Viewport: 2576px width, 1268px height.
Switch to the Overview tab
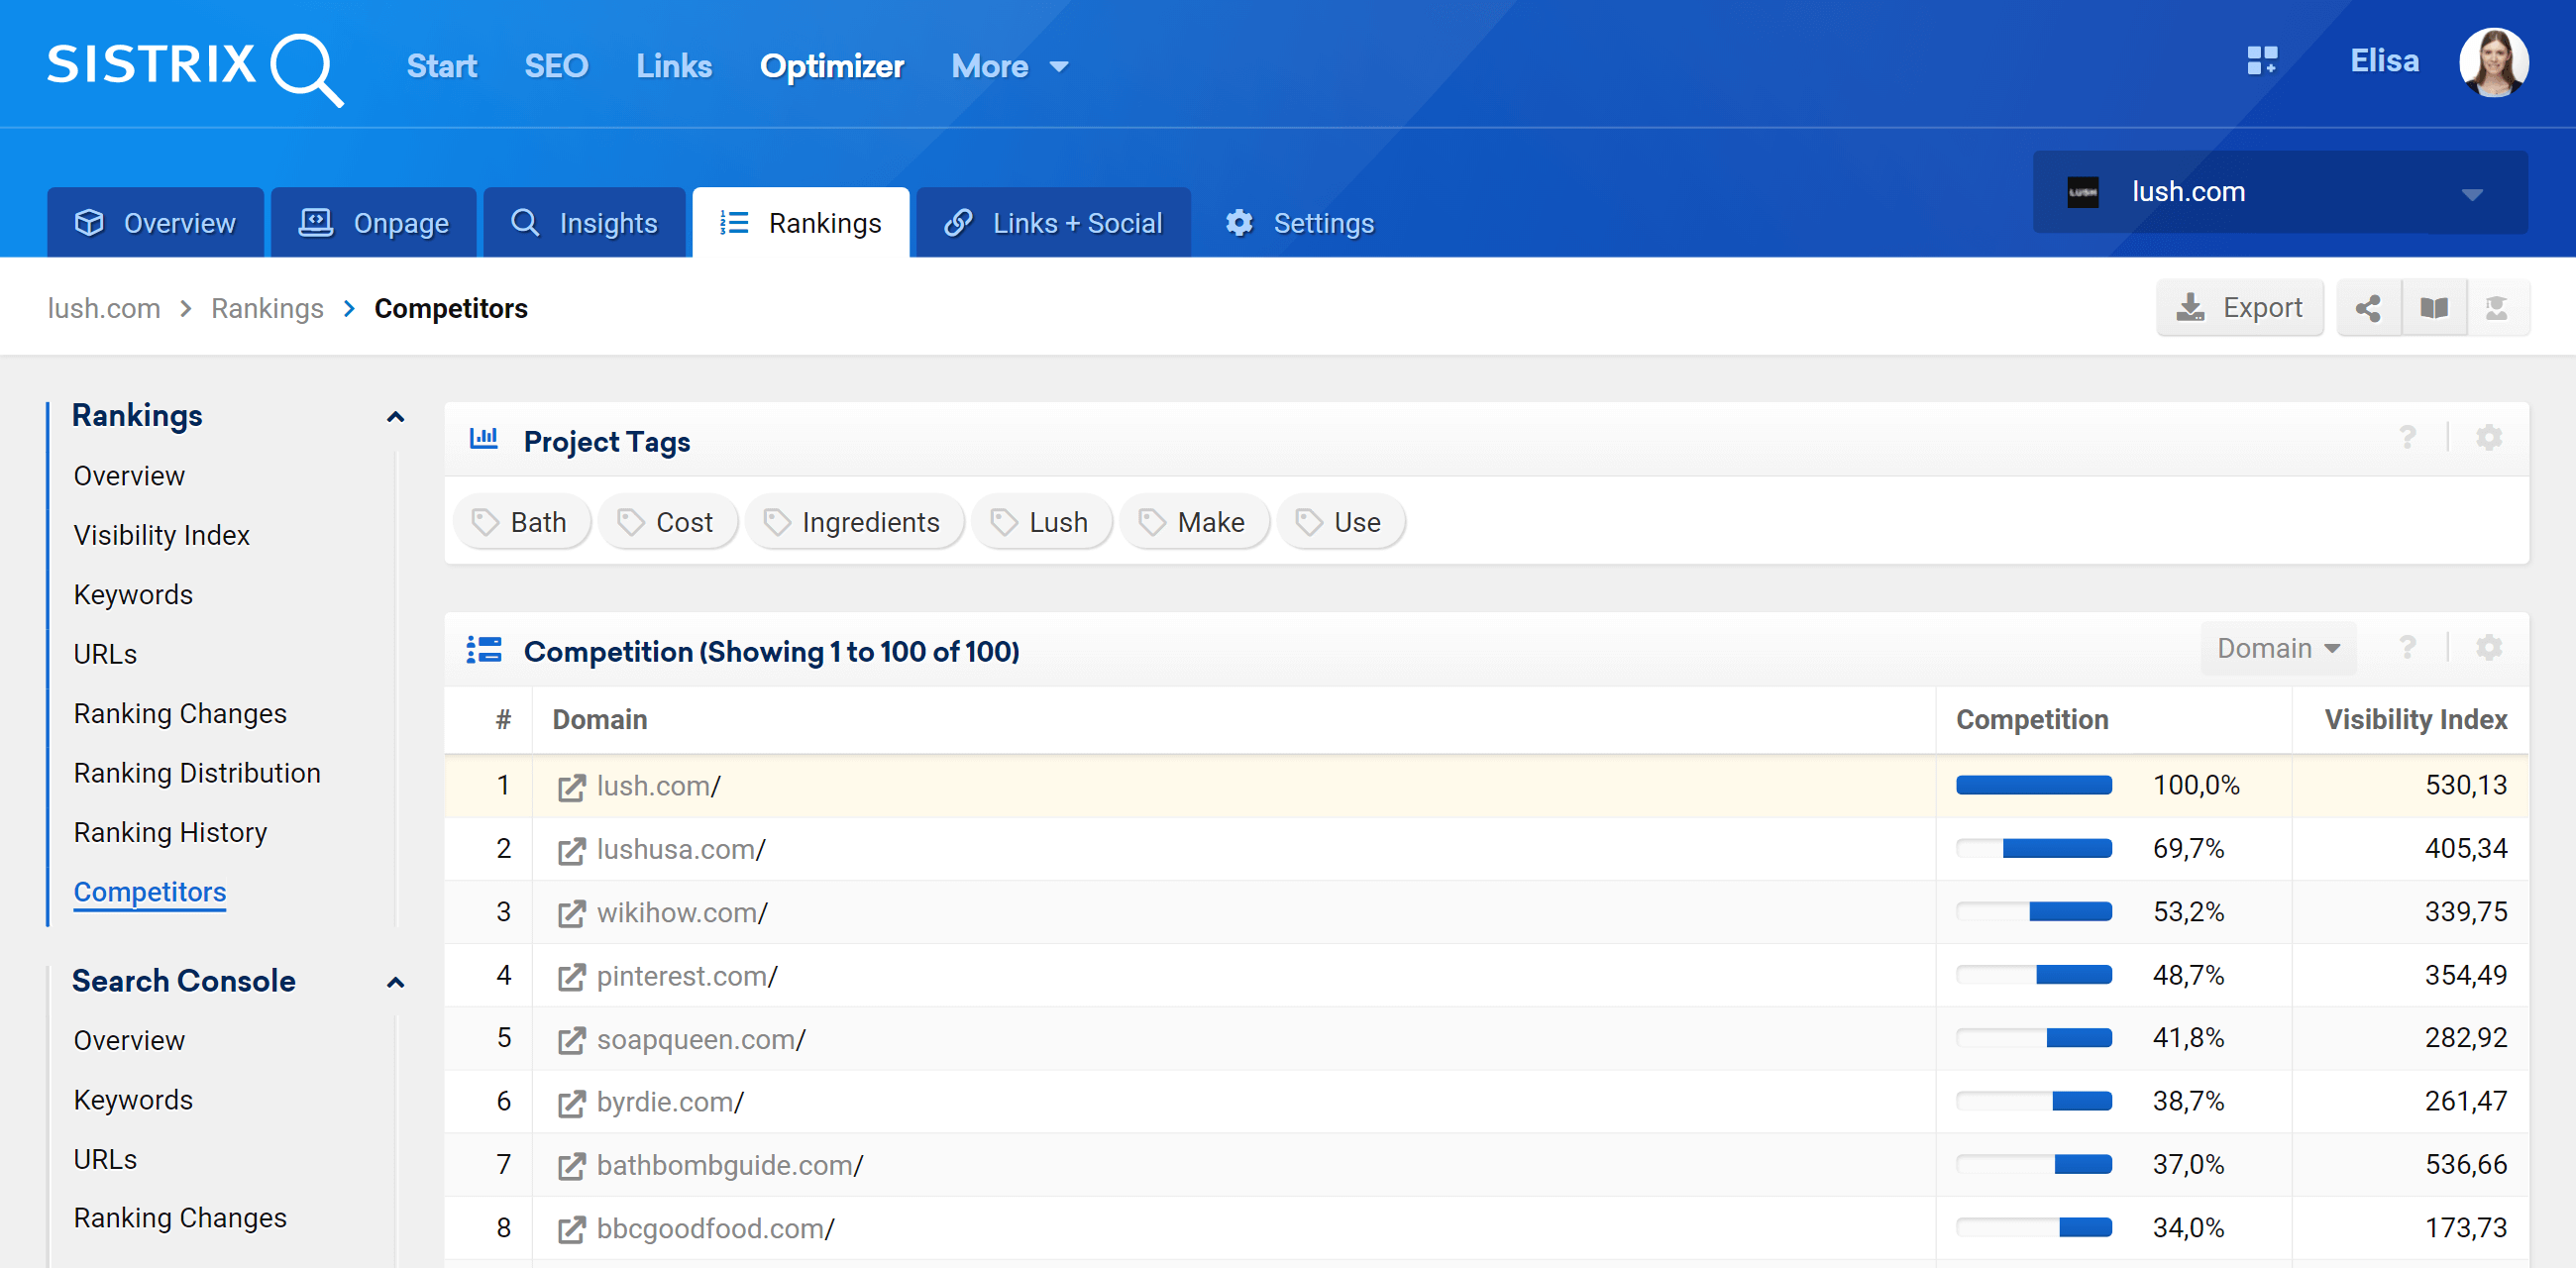coord(155,223)
